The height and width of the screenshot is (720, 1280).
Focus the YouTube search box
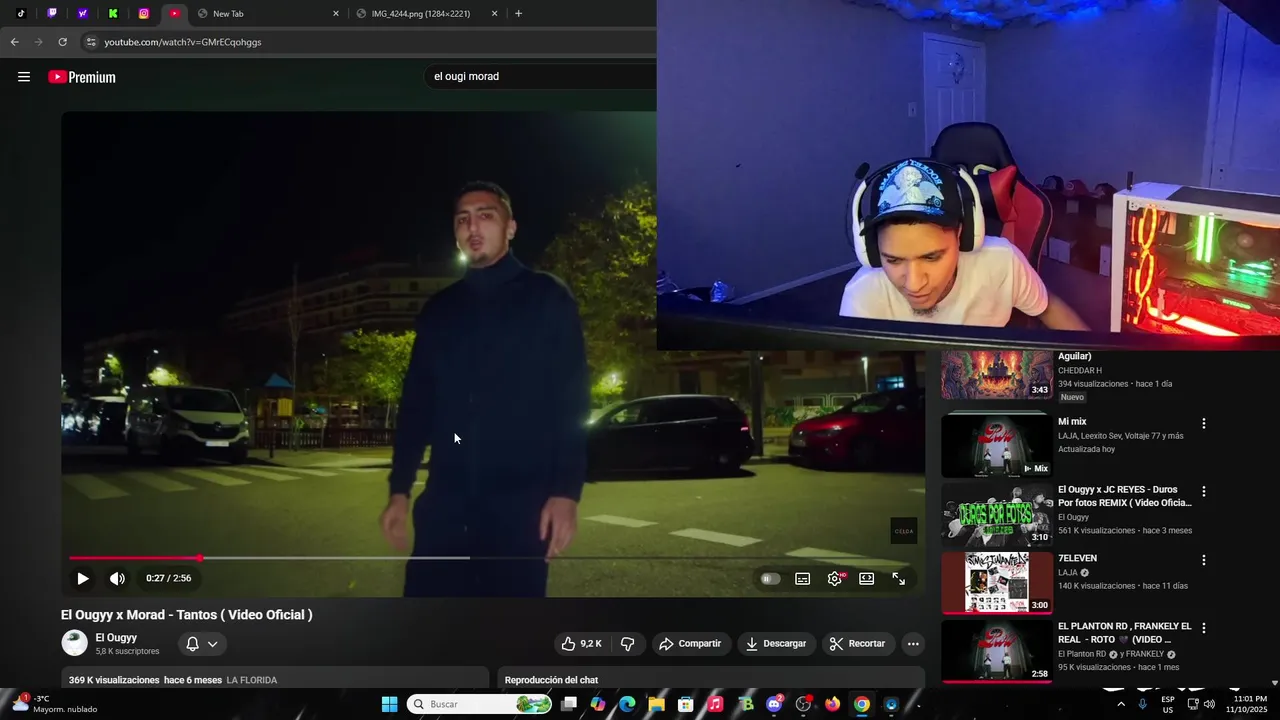pyautogui.click(x=540, y=76)
